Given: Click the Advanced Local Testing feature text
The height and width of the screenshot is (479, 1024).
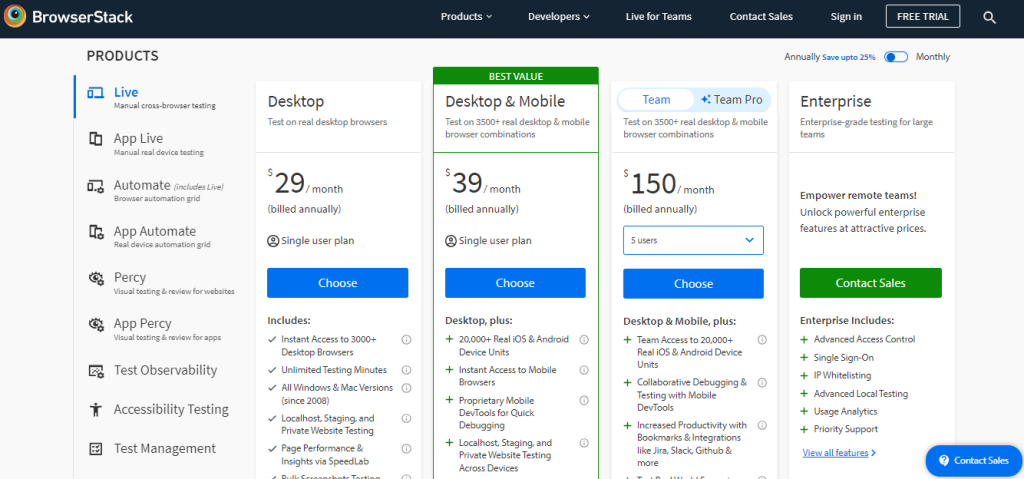Looking at the screenshot, I should click(x=861, y=393).
